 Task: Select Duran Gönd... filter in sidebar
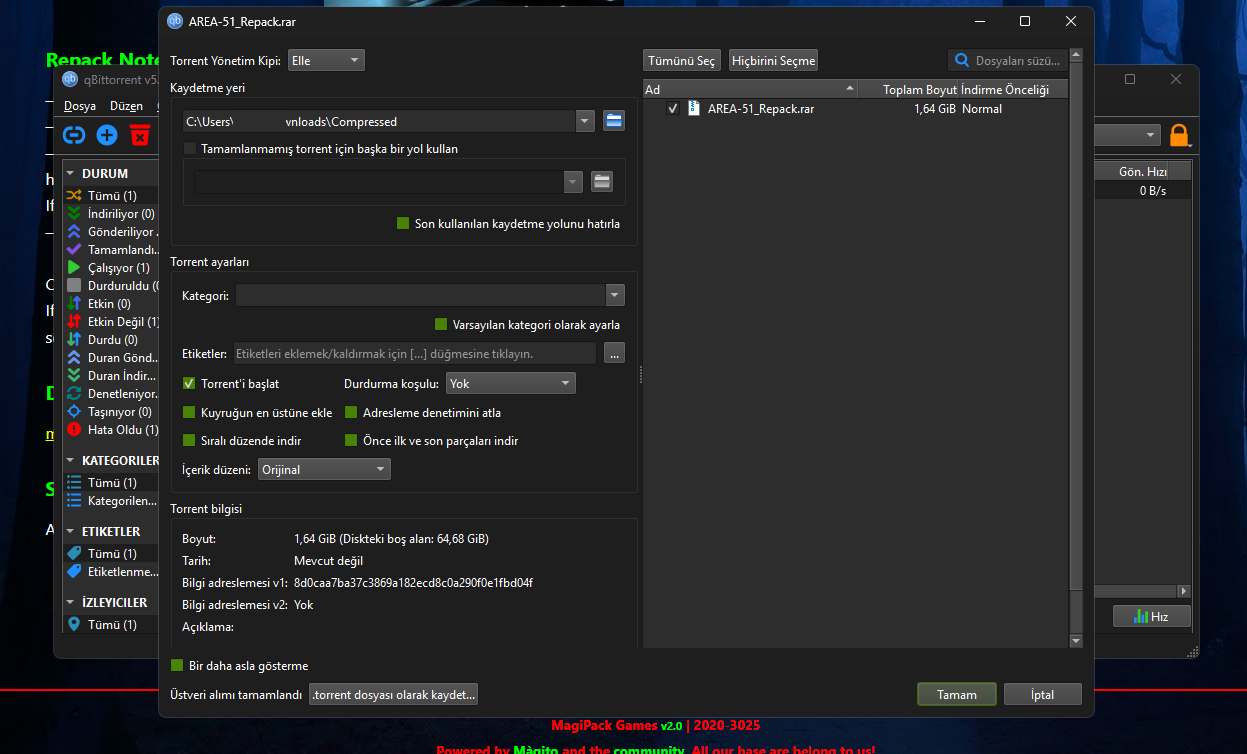[111, 358]
